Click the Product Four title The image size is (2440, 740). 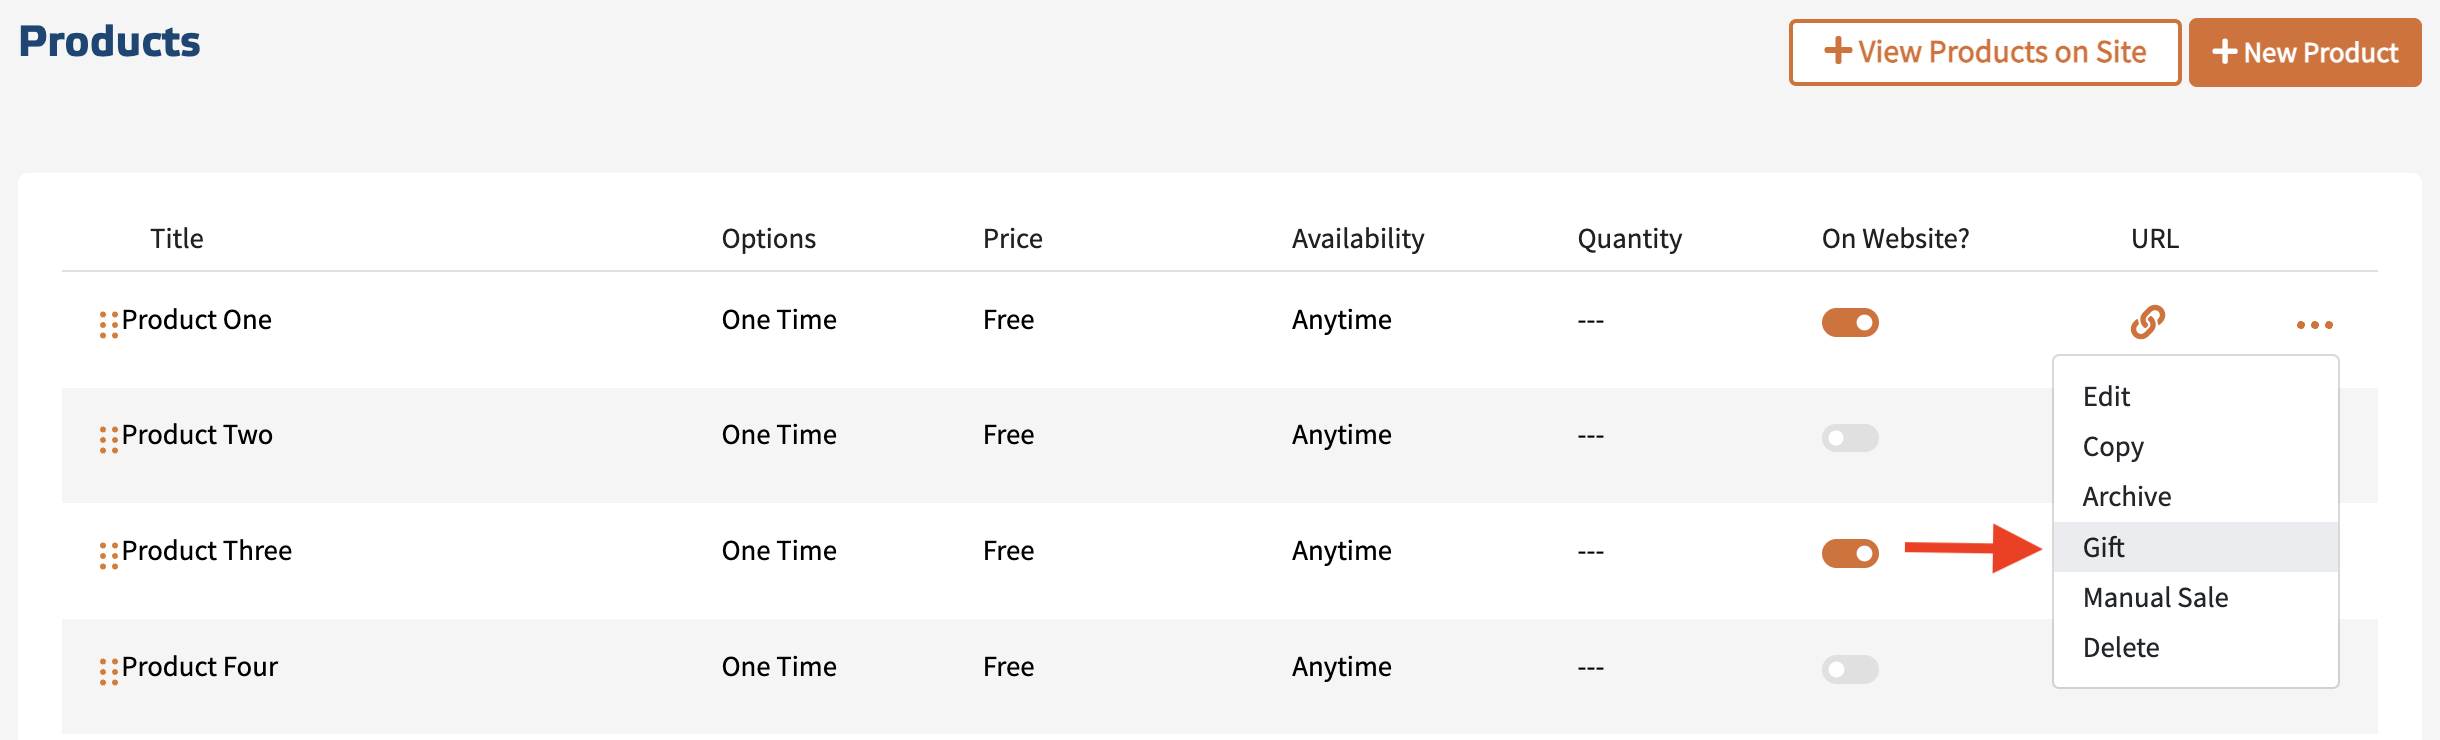[x=200, y=667]
